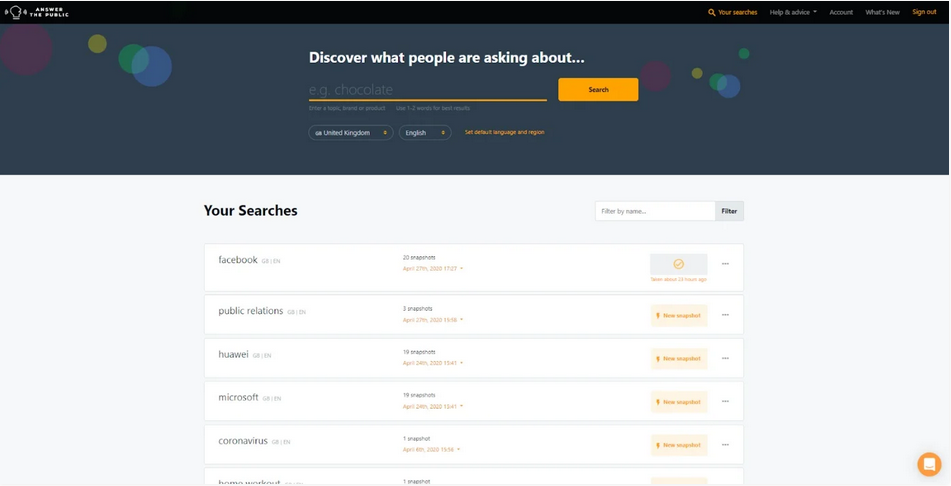
Task: Open more options for public relations row
Action: point(725,315)
